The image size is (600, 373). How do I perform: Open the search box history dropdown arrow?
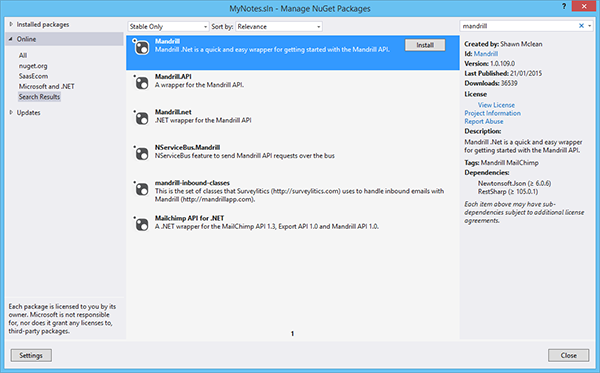tap(590, 26)
